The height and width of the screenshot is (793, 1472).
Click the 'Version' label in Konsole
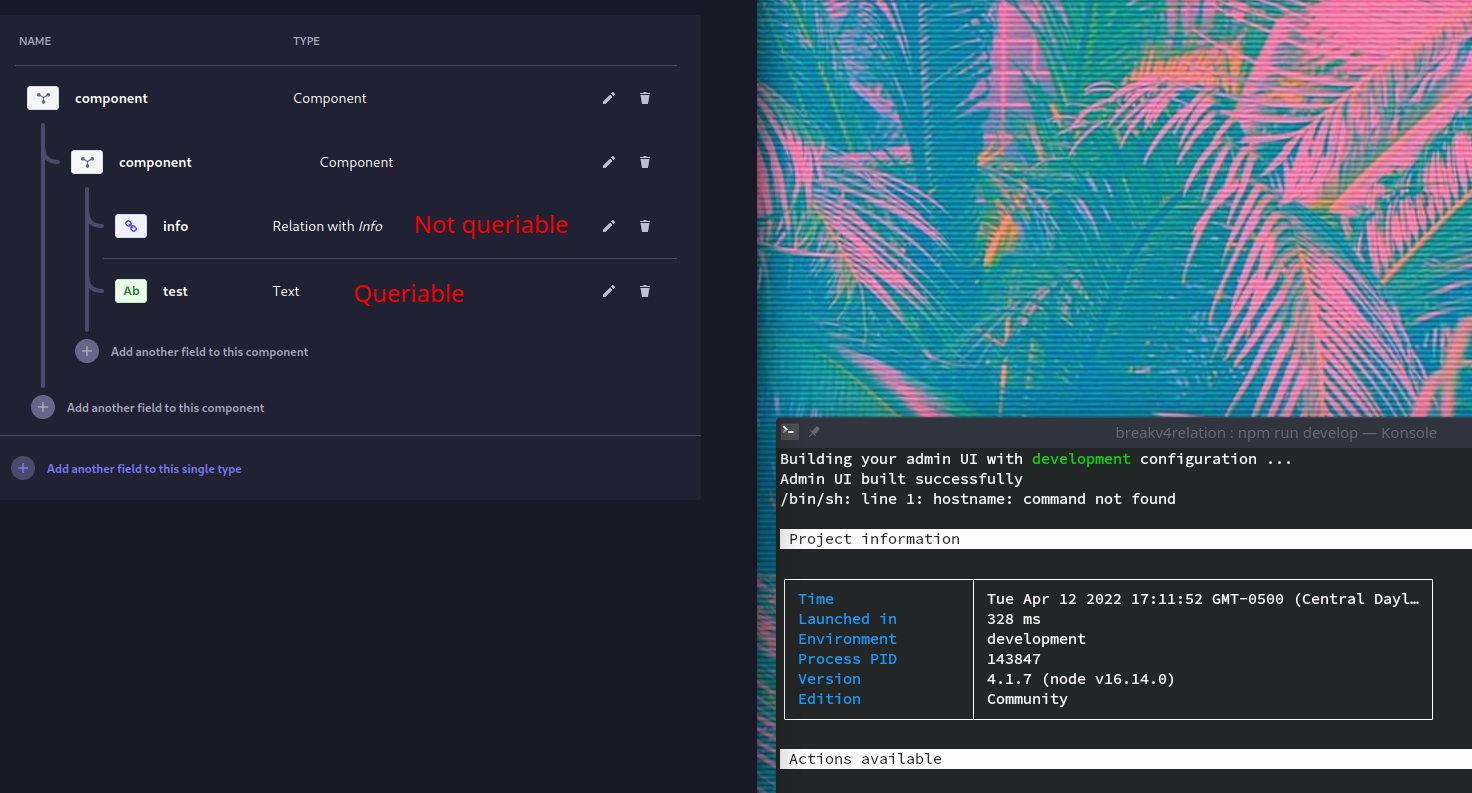(x=829, y=679)
